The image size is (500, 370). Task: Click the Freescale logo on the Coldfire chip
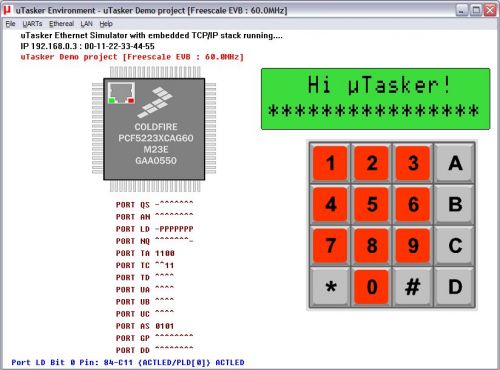[x=155, y=103]
